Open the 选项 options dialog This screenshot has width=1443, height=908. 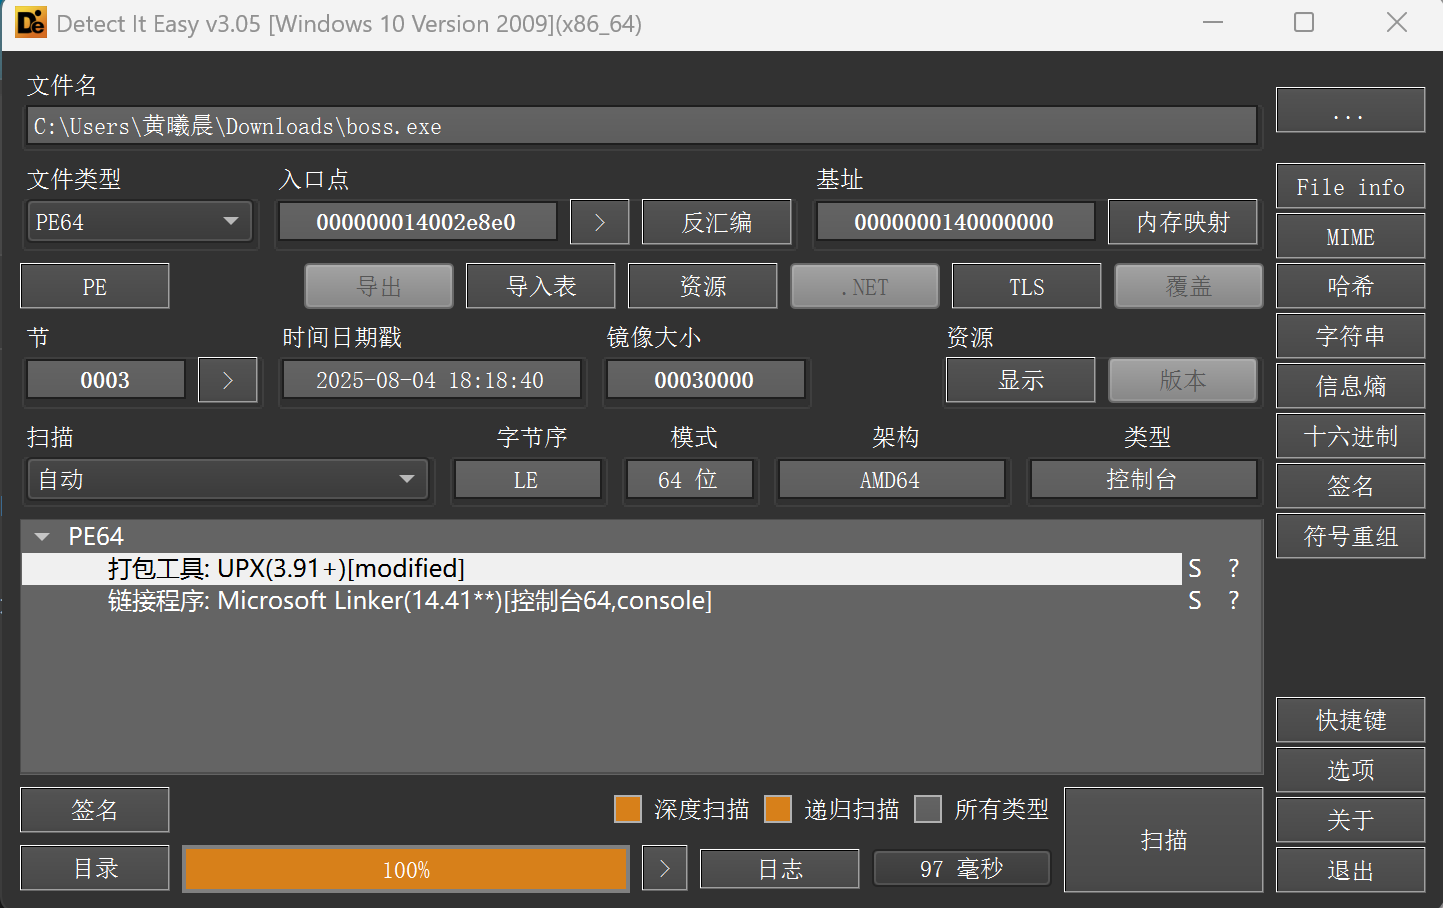click(x=1350, y=770)
